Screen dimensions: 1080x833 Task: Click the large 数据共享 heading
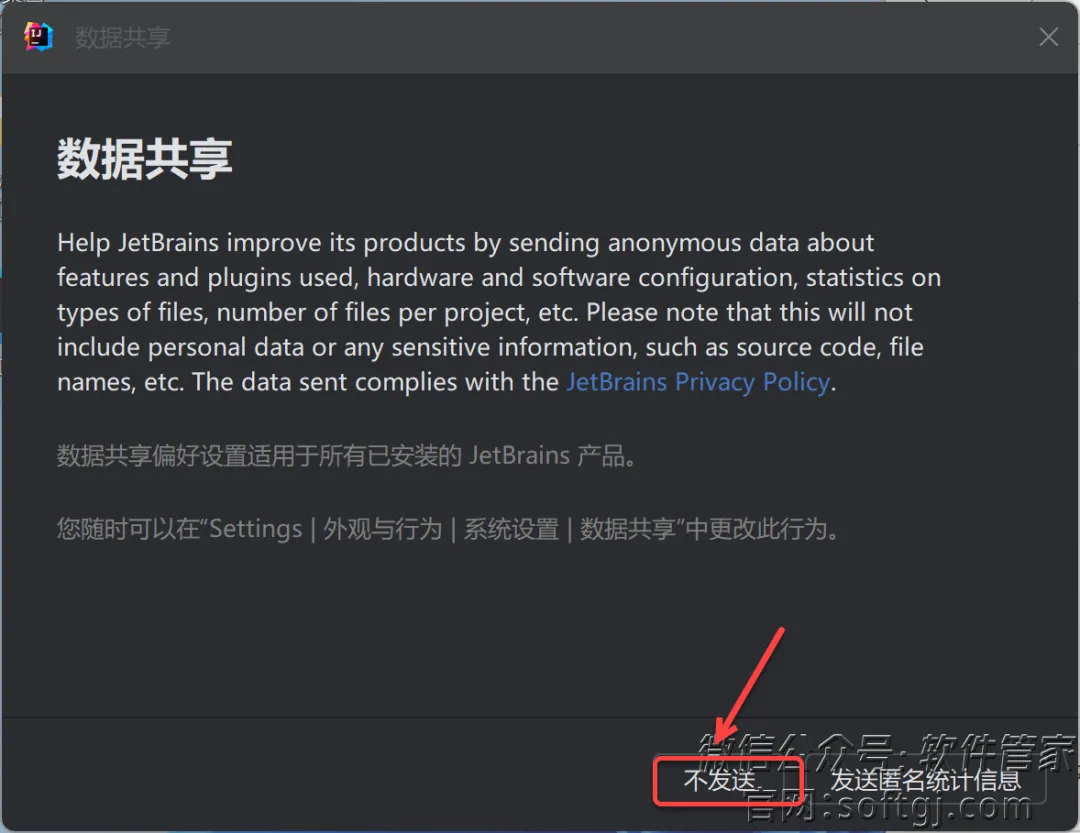145,159
